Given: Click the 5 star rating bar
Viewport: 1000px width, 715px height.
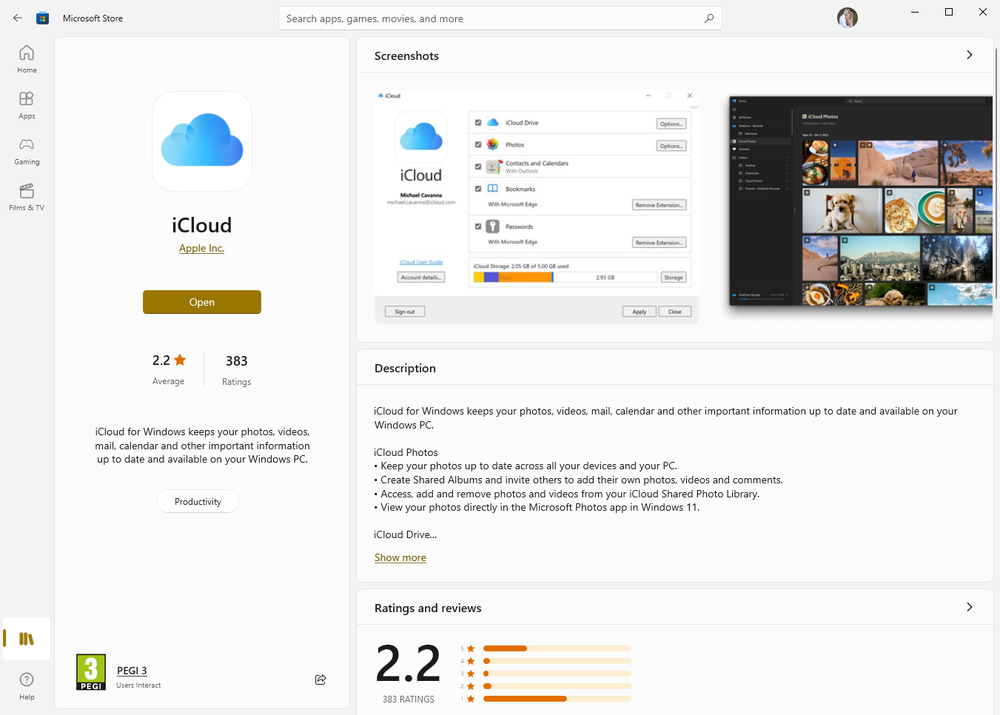Looking at the screenshot, I should [x=557, y=648].
